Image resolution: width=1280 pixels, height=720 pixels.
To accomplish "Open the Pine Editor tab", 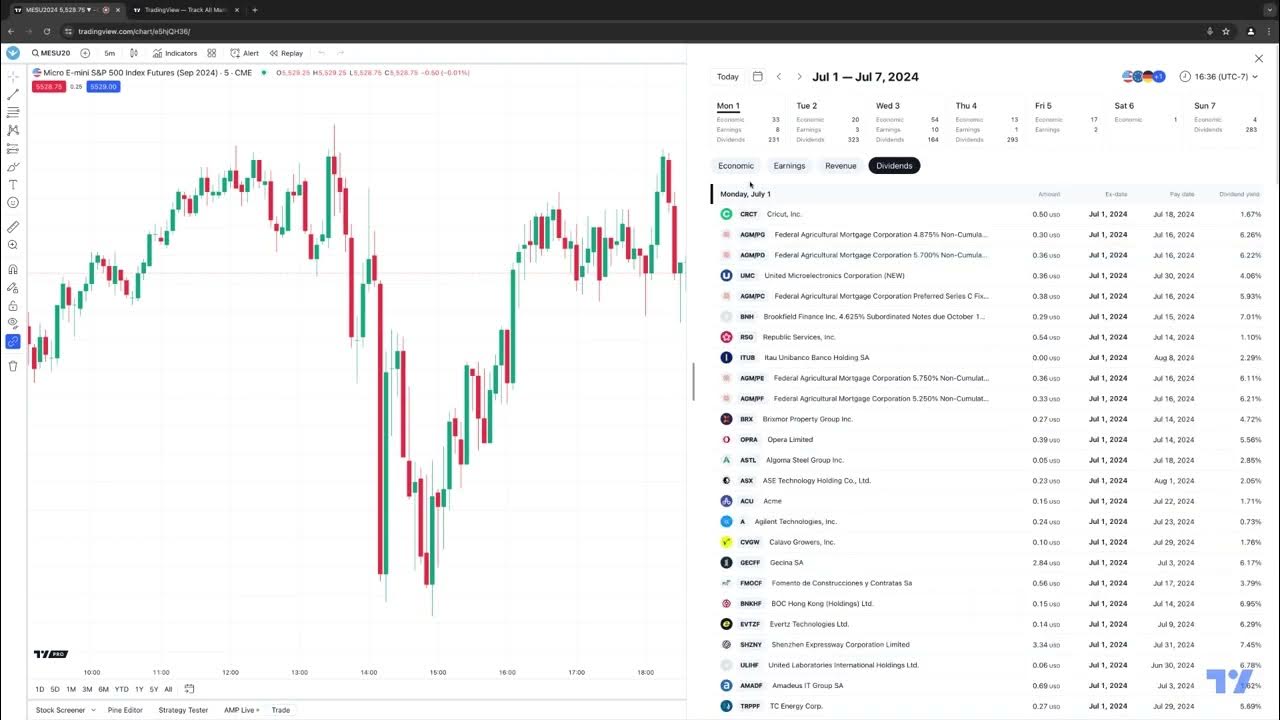I will pyautogui.click(x=125, y=710).
